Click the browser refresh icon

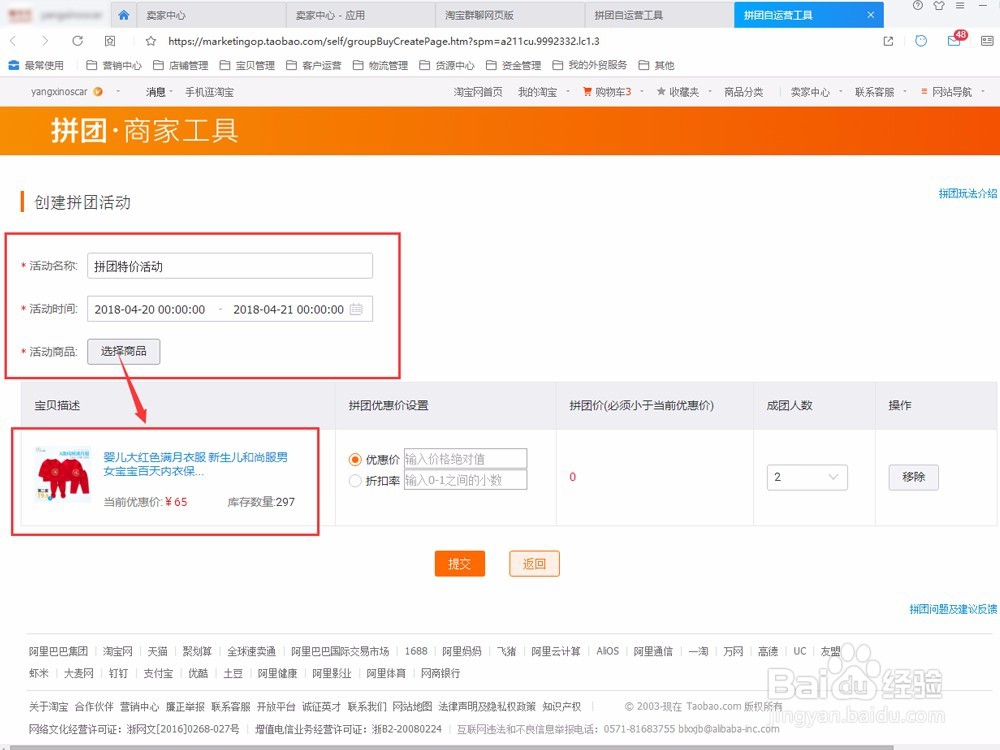tap(78, 41)
